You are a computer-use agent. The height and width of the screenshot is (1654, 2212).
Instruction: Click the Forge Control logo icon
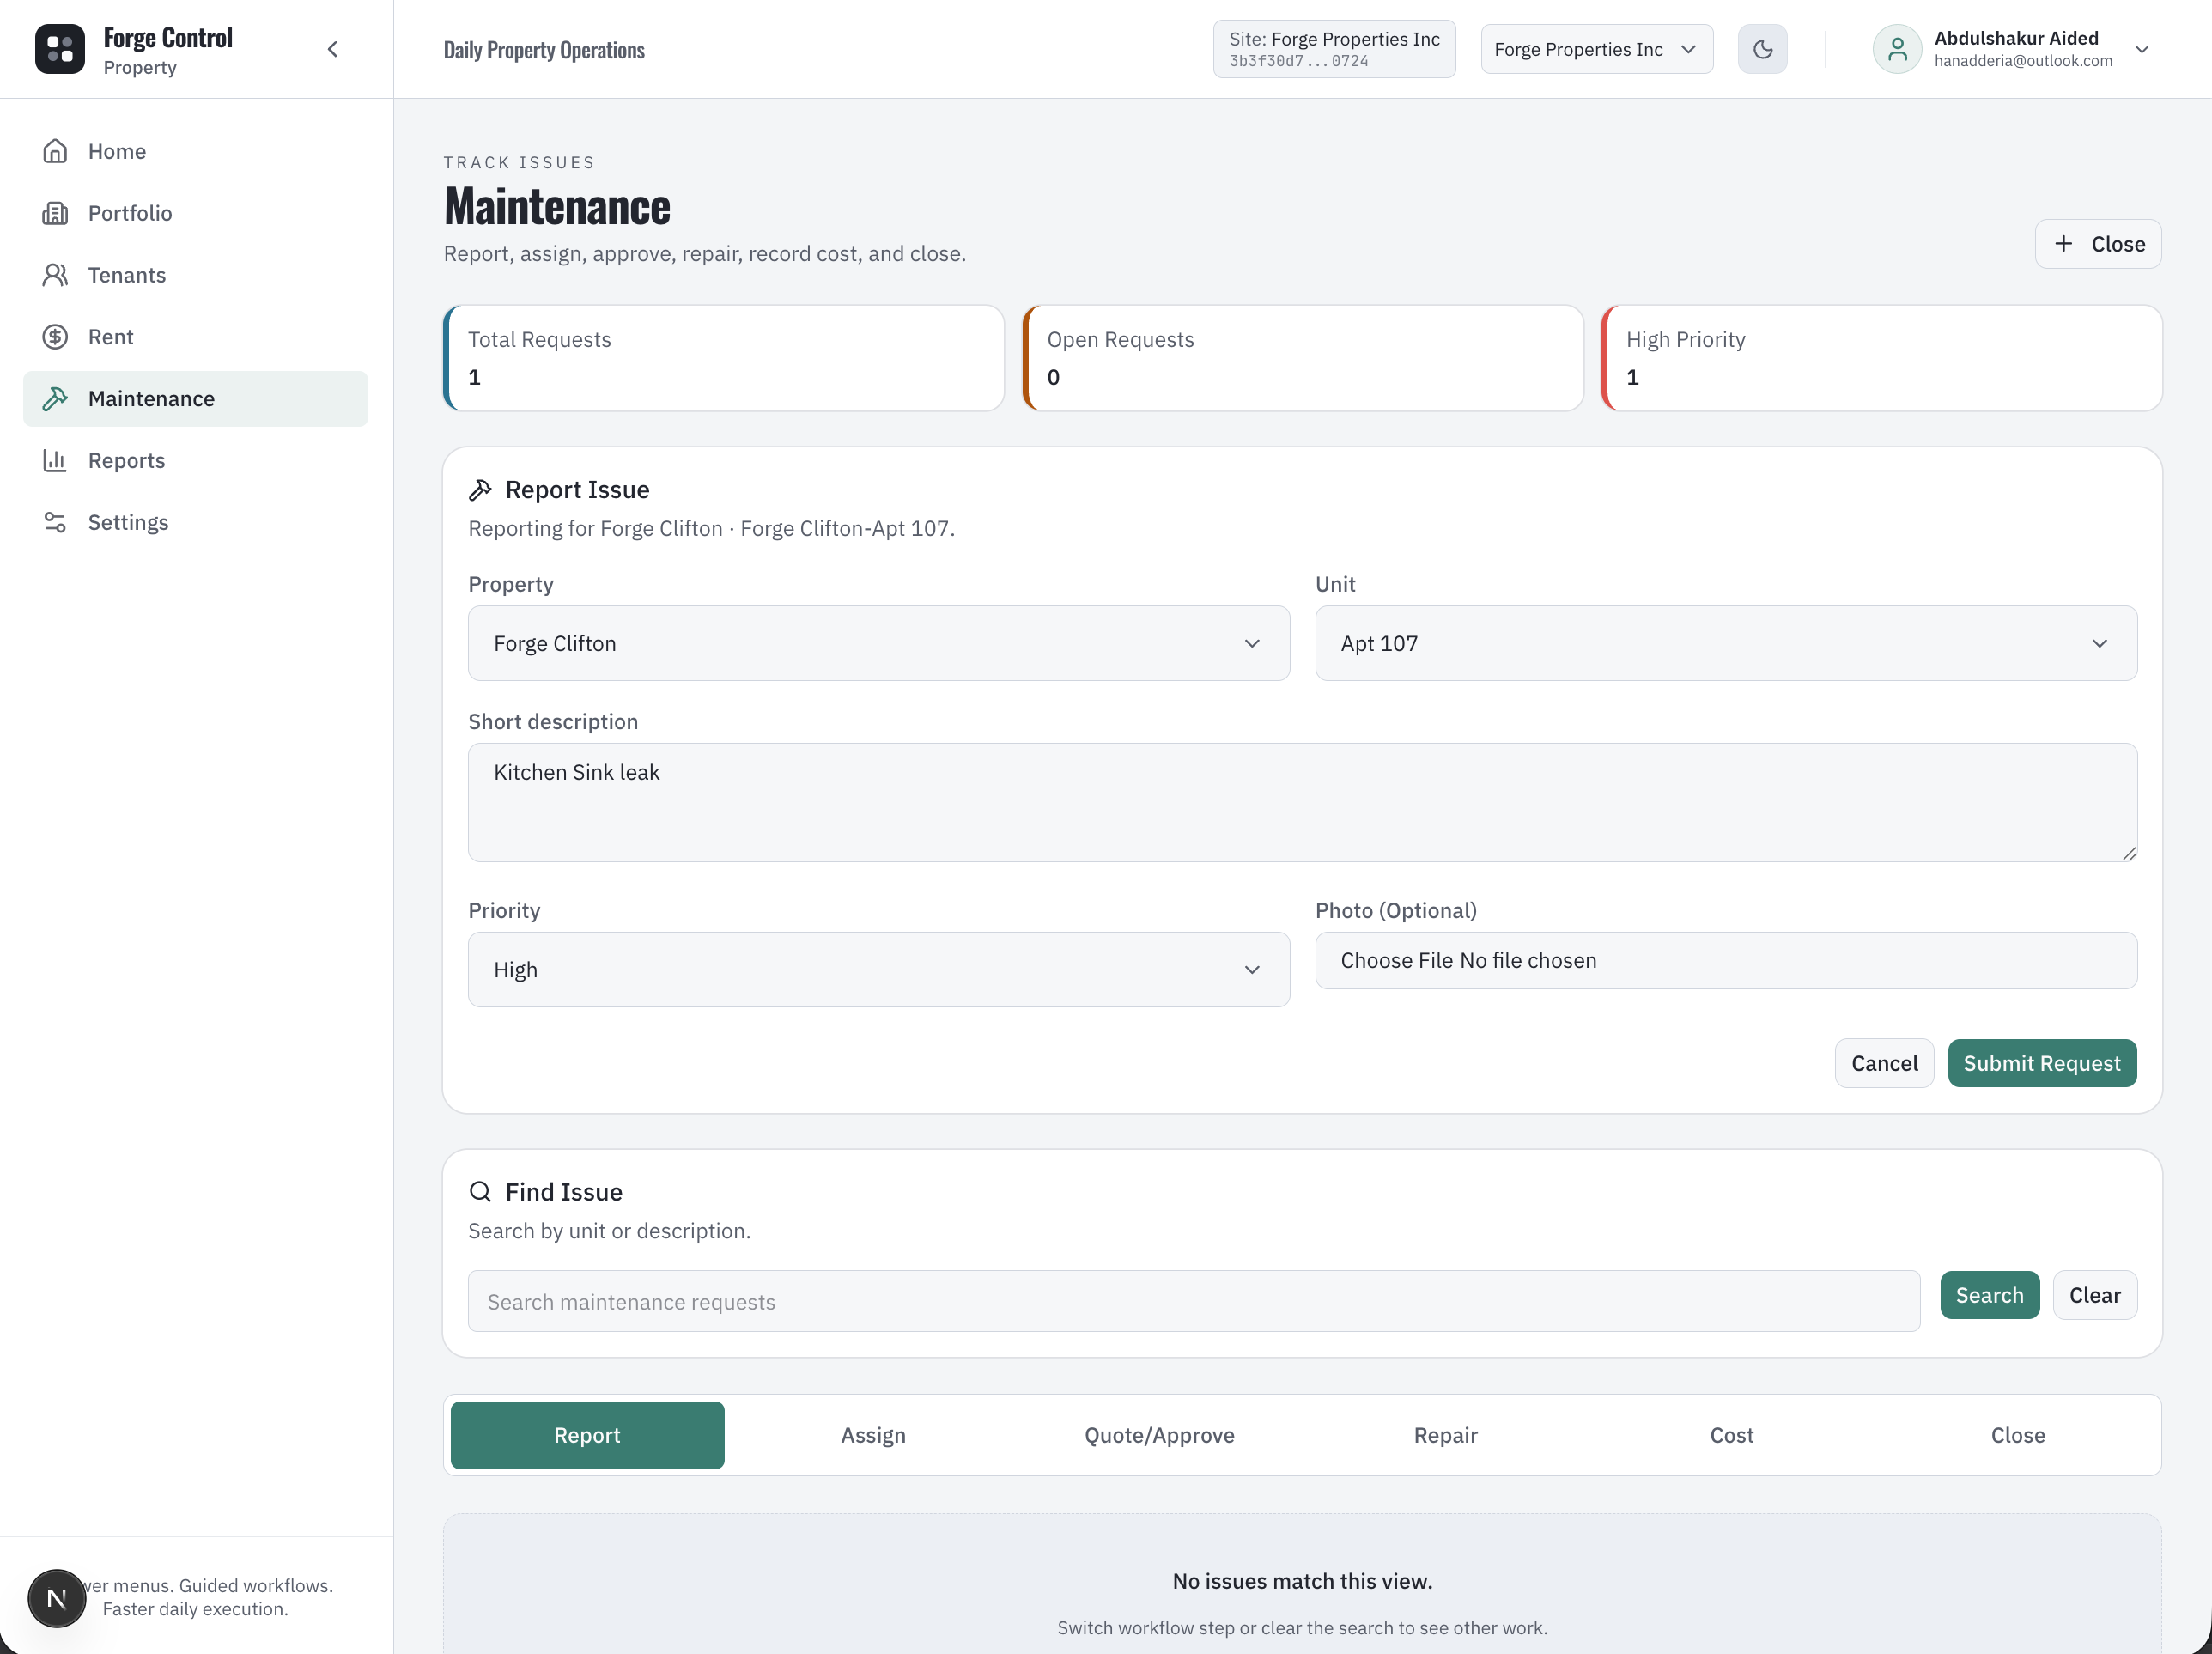click(60, 49)
